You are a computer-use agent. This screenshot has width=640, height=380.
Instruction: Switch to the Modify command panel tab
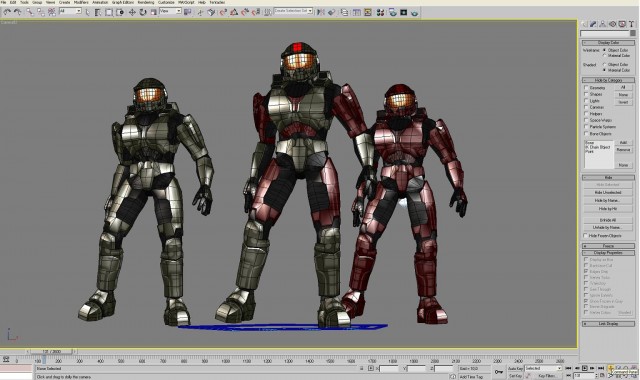click(x=594, y=24)
